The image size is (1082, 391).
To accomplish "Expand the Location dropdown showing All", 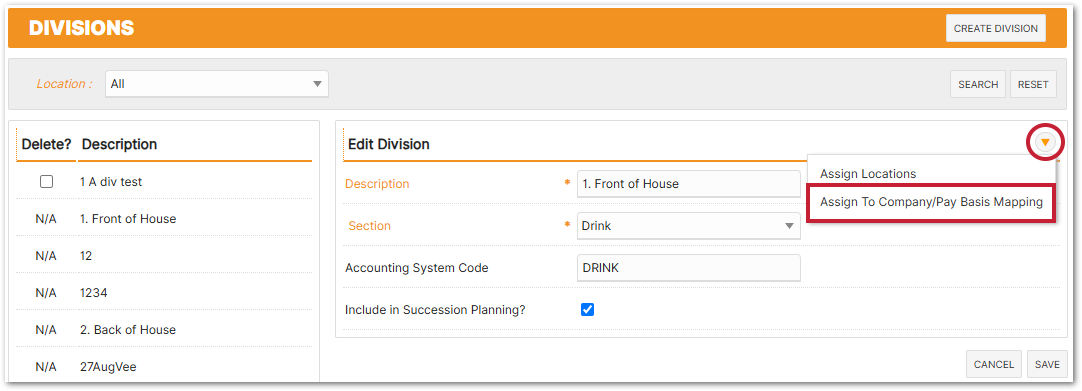I will pyautogui.click(x=217, y=84).
